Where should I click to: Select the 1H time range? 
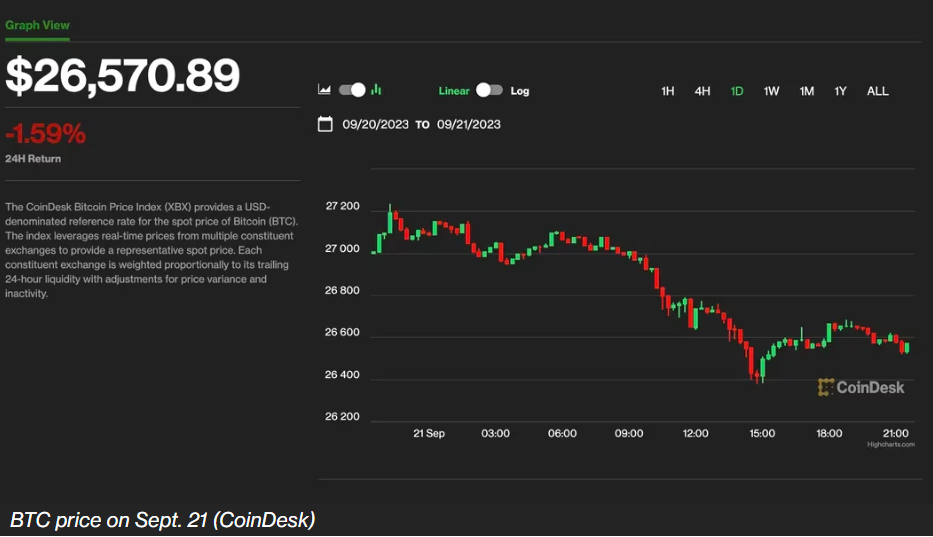point(668,91)
